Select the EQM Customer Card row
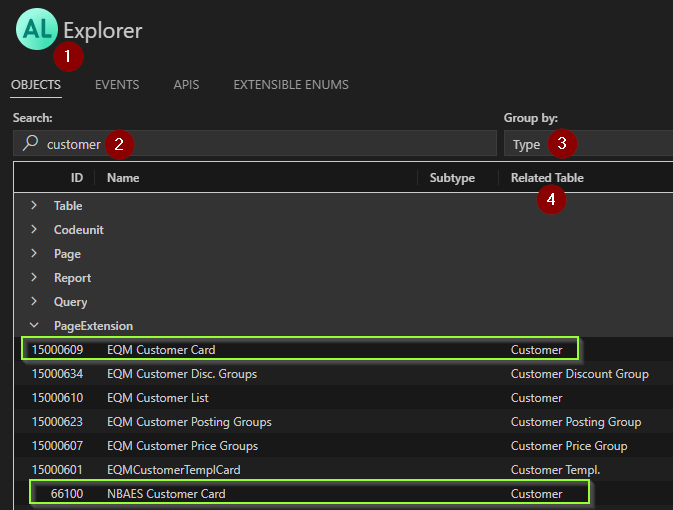This screenshot has width=673, height=510. point(161,350)
